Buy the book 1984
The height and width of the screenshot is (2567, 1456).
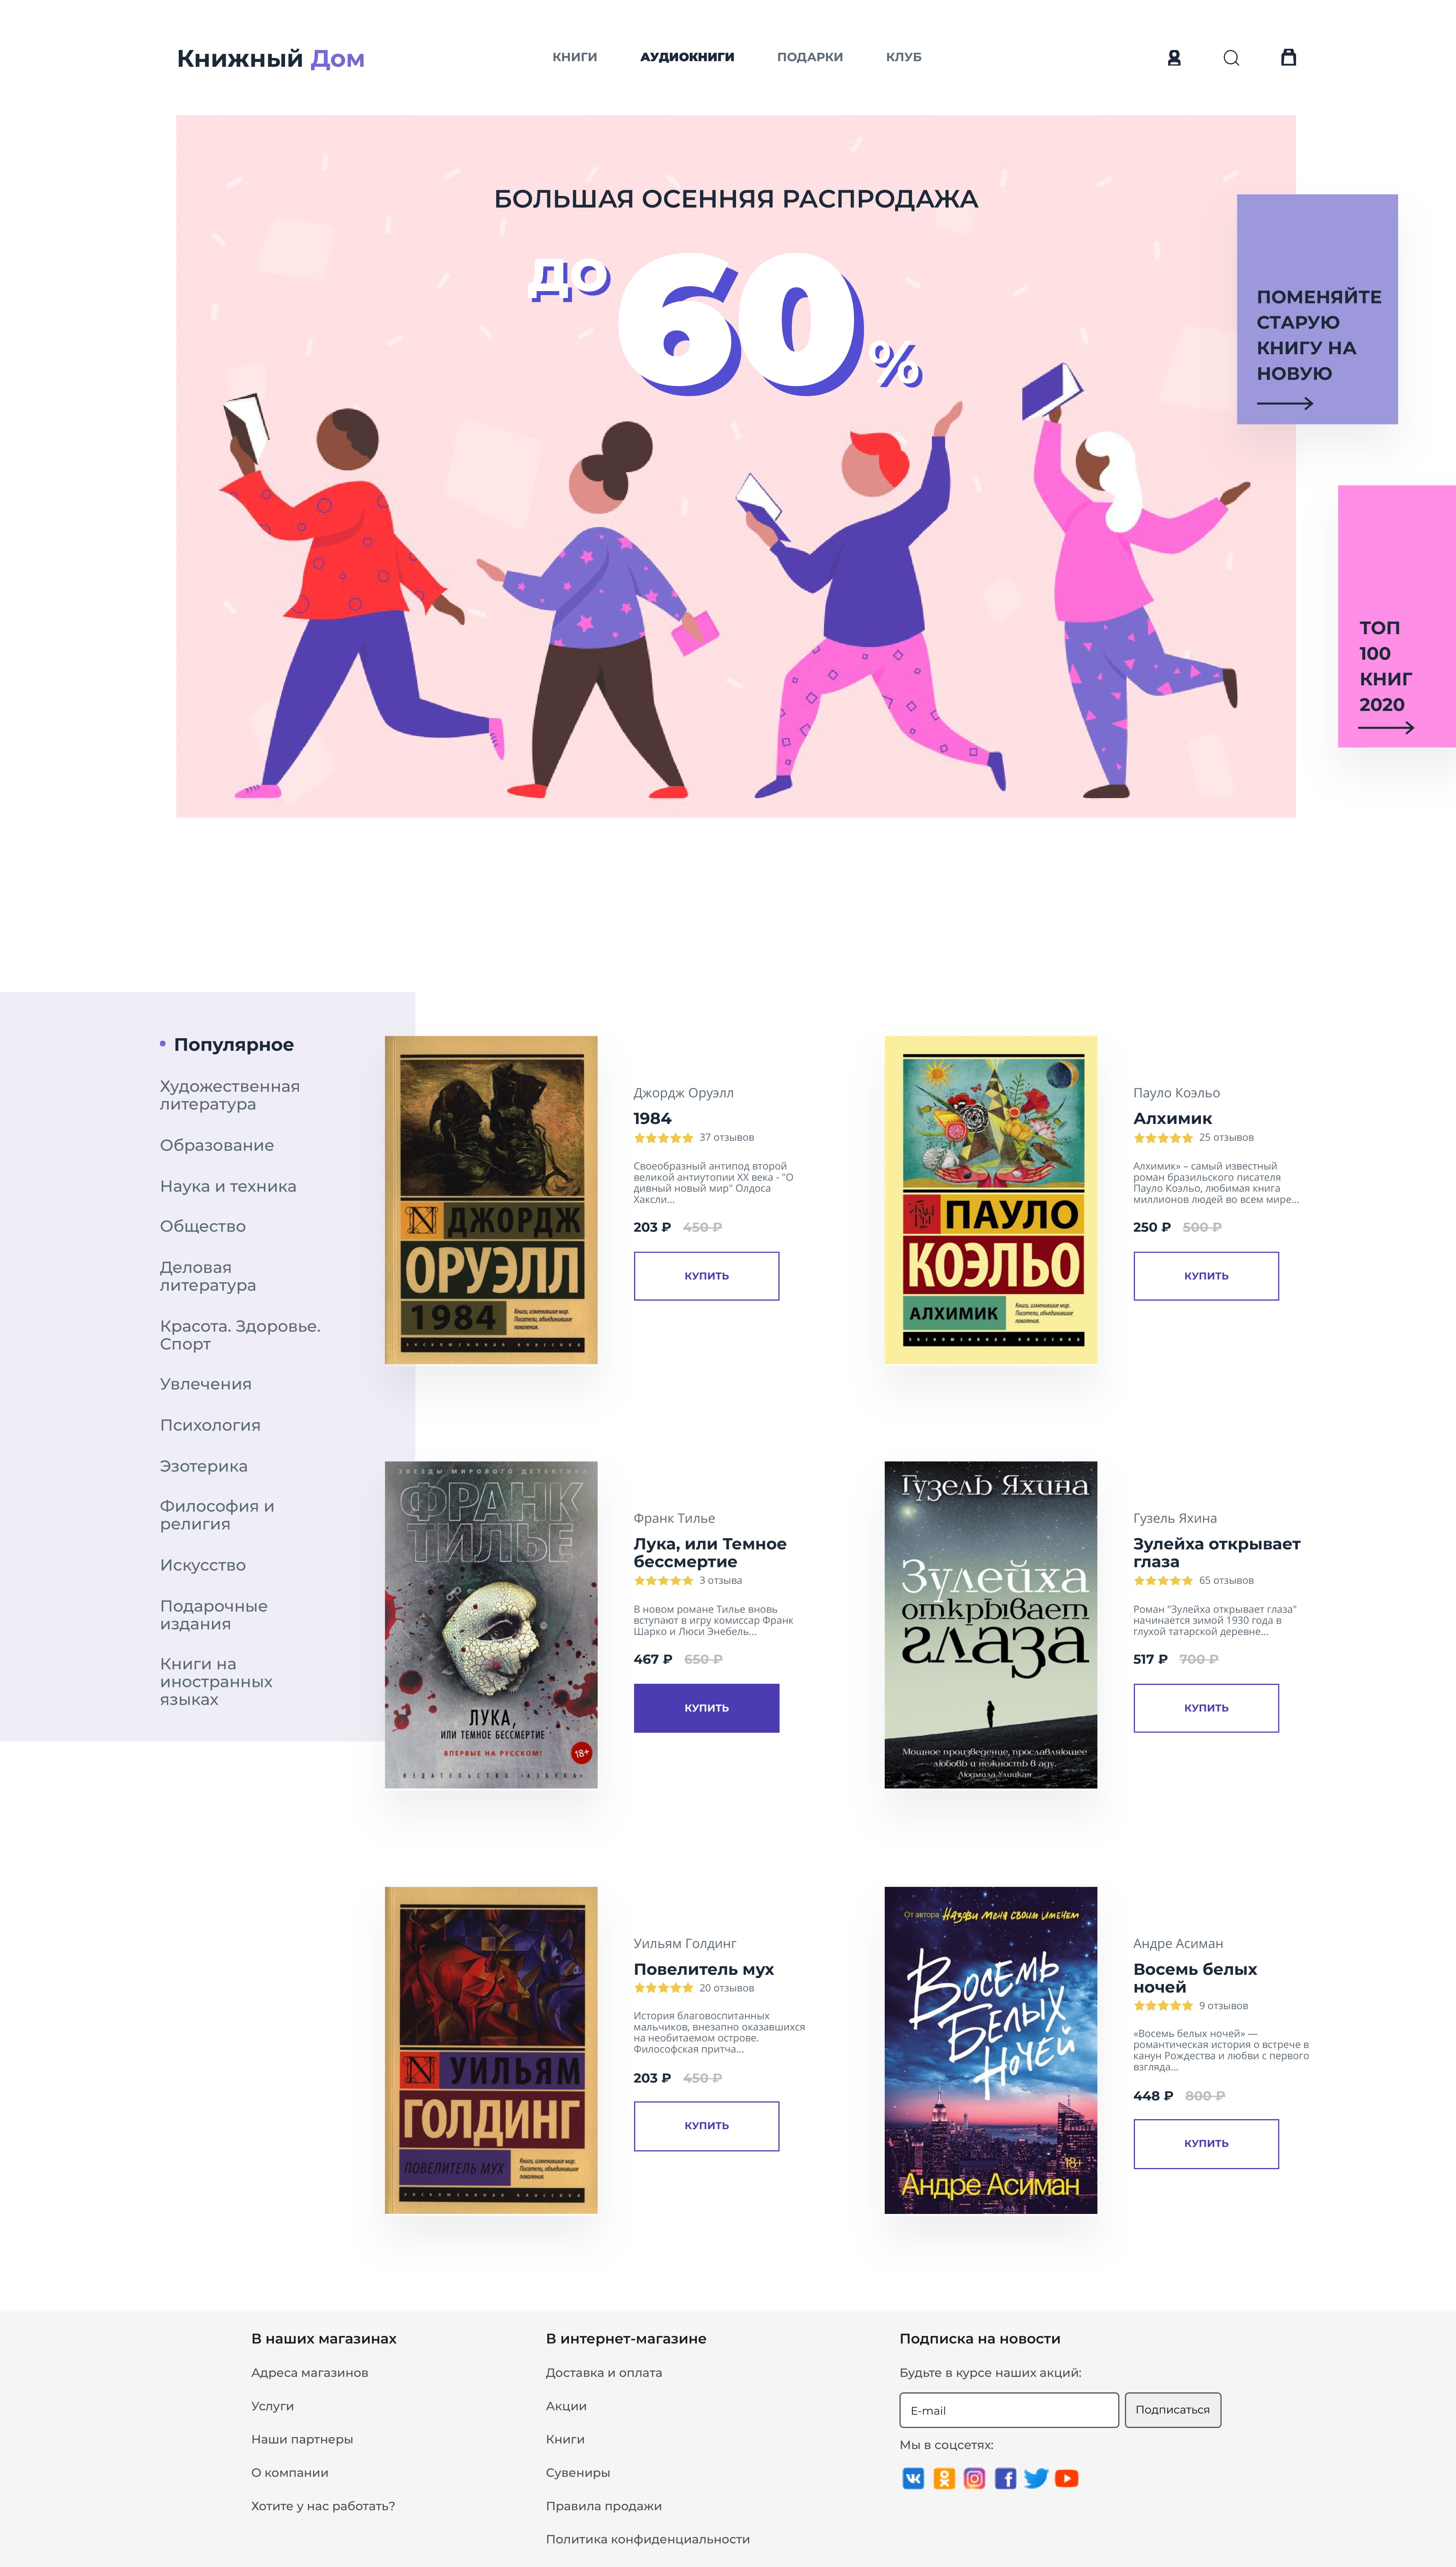706,1276
